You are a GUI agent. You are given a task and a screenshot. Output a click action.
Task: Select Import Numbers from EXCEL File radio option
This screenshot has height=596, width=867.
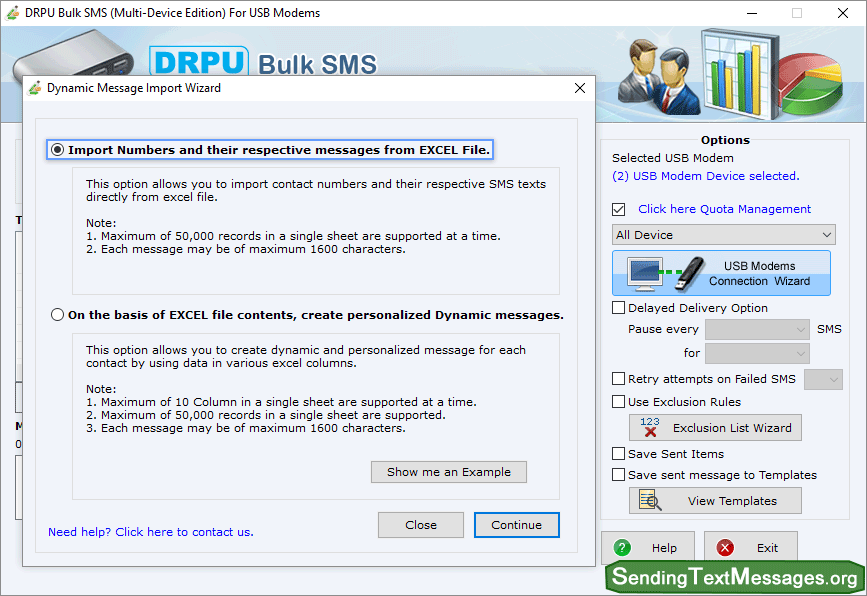(x=58, y=150)
